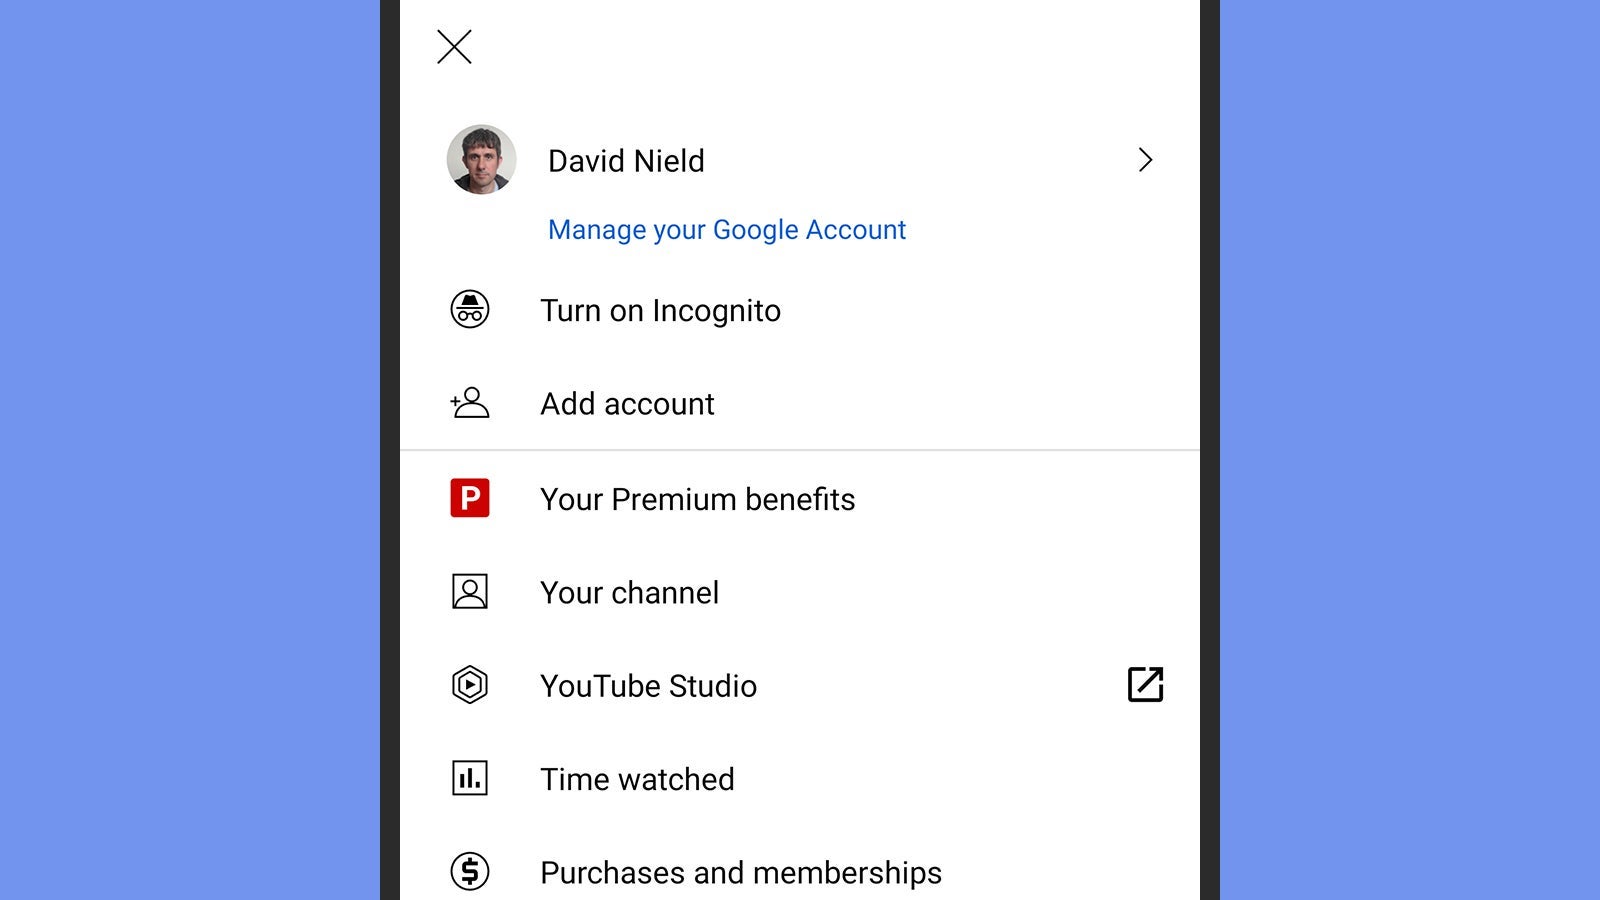The image size is (1600, 900).
Task: Open Your Premium benefits
Action: coord(697,498)
